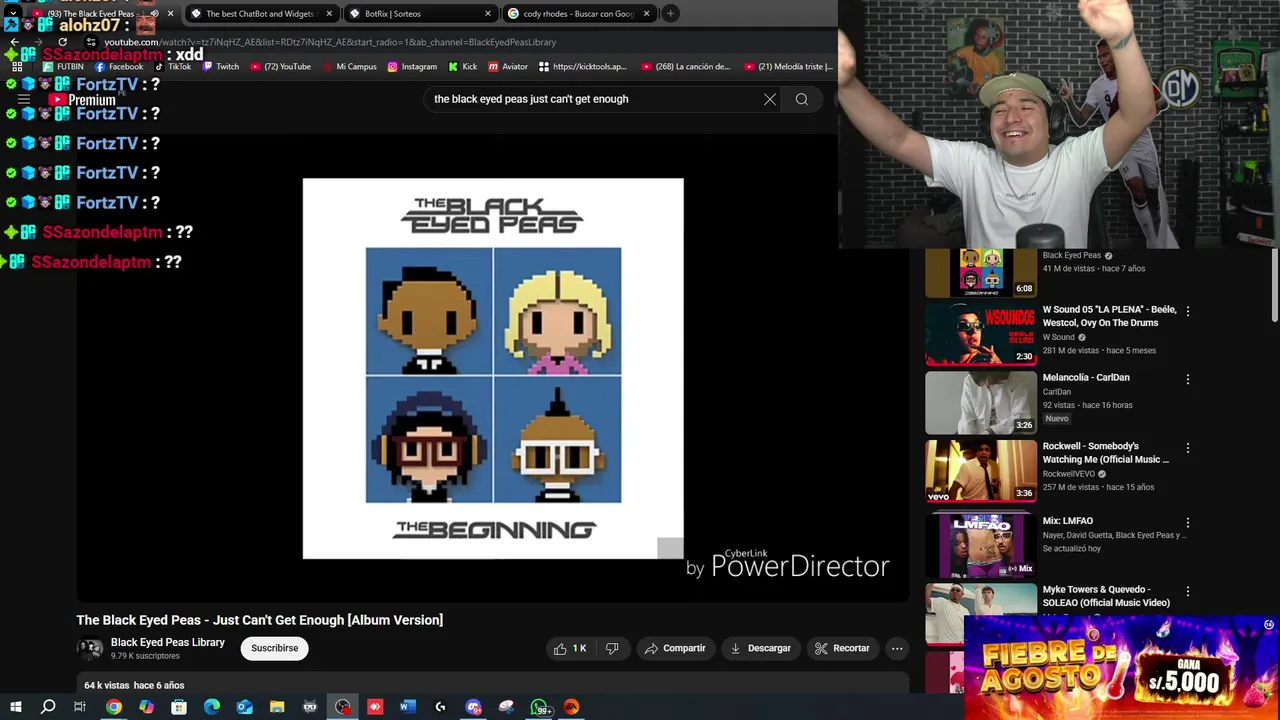The height and width of the screenshot is (720, 1280).
Task: Switch to The best ChatBot and Widgets tab
Action: pos(260,14)
